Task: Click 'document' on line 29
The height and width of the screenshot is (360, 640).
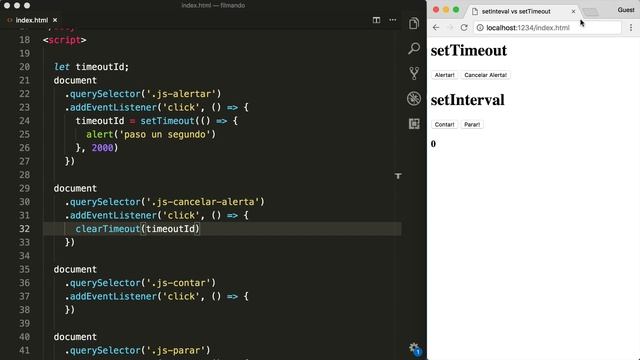Action: [75, 189]
